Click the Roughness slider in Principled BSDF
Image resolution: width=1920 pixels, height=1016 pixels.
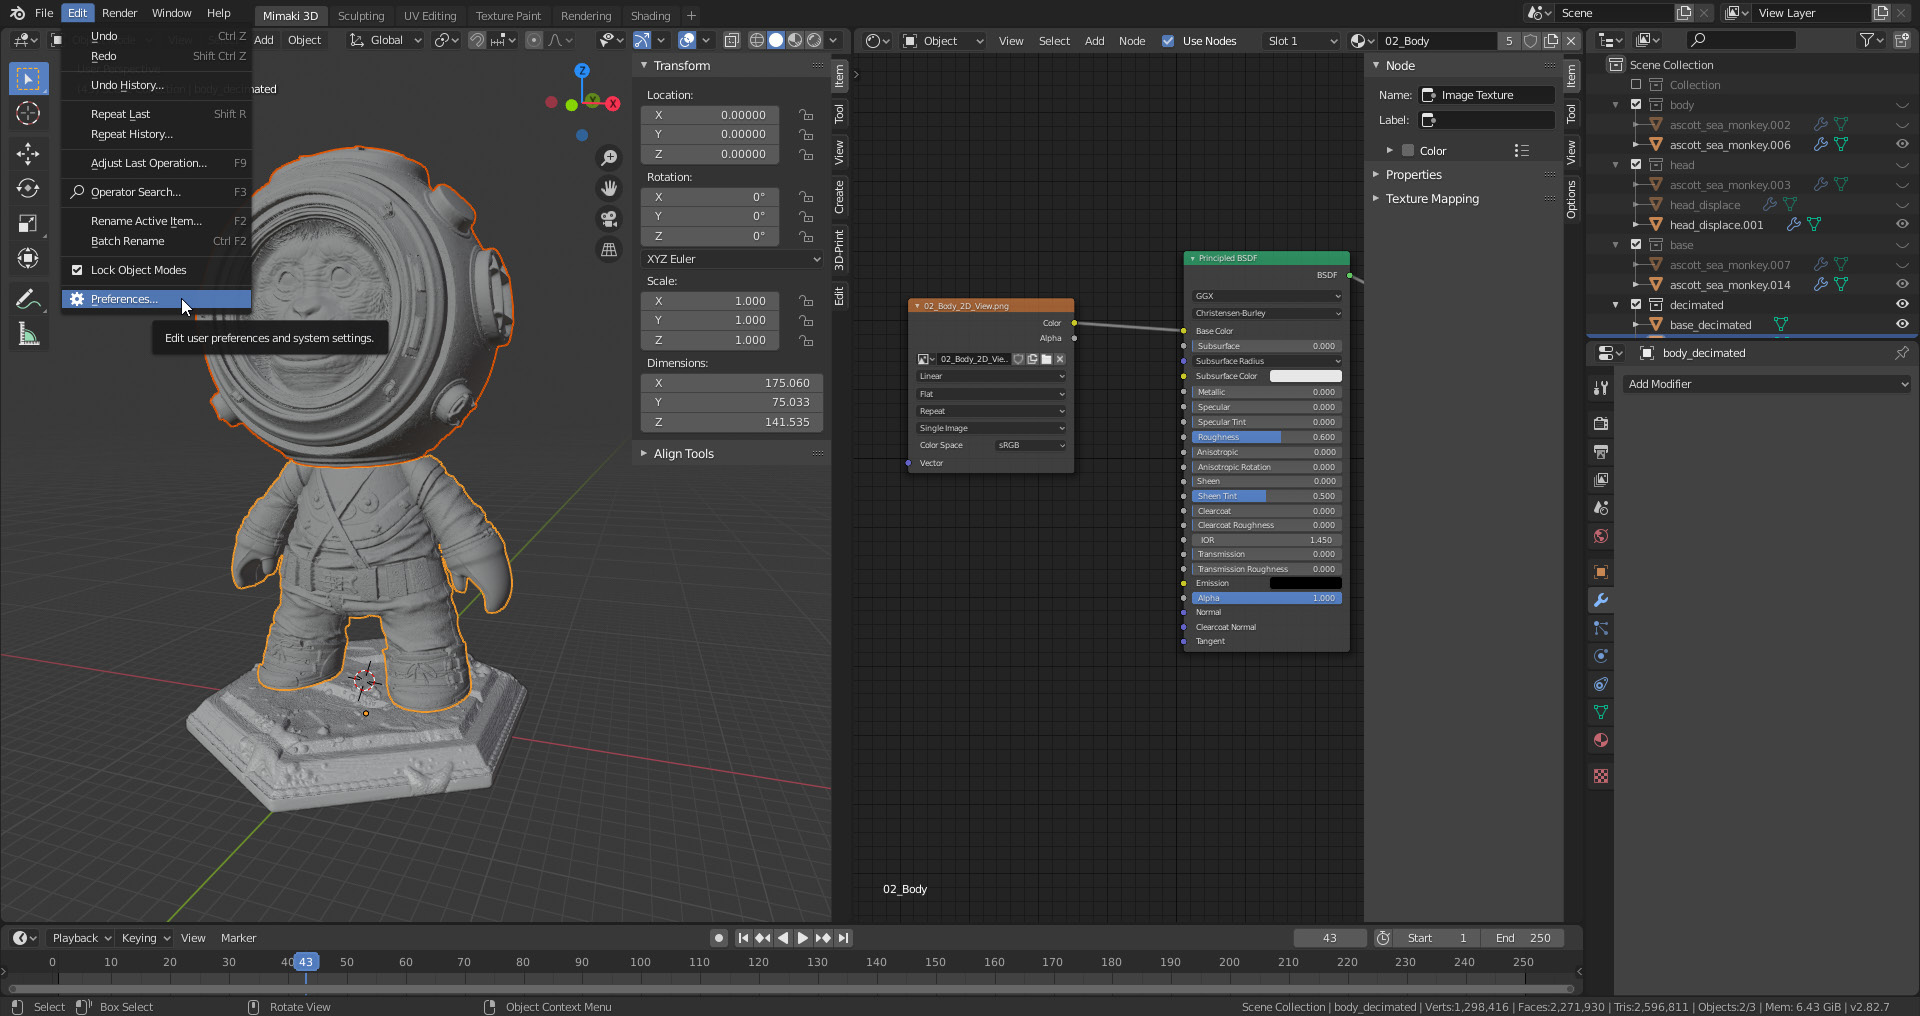tap(1266, 437)
